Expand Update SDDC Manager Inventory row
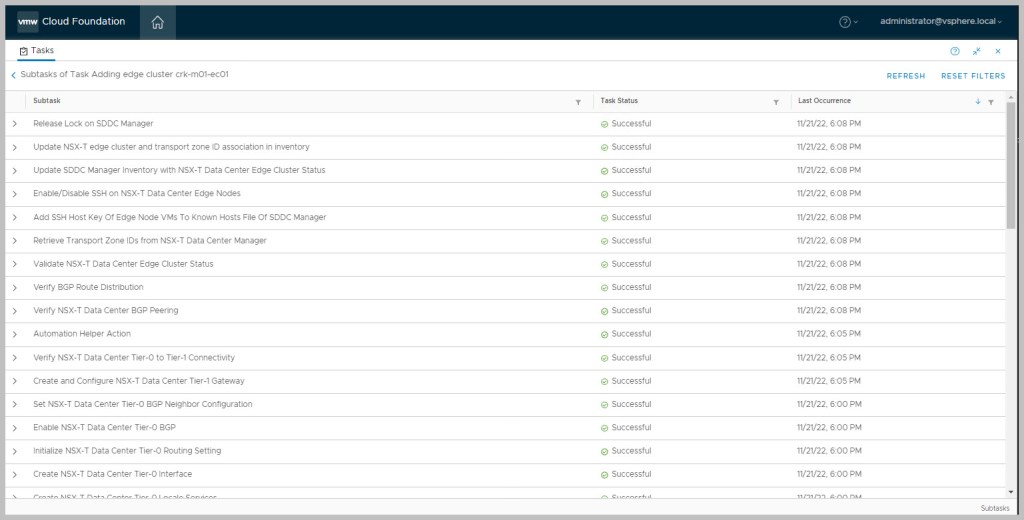Image resolution: width=1024 pixels, height=520 pixels. 14,171
